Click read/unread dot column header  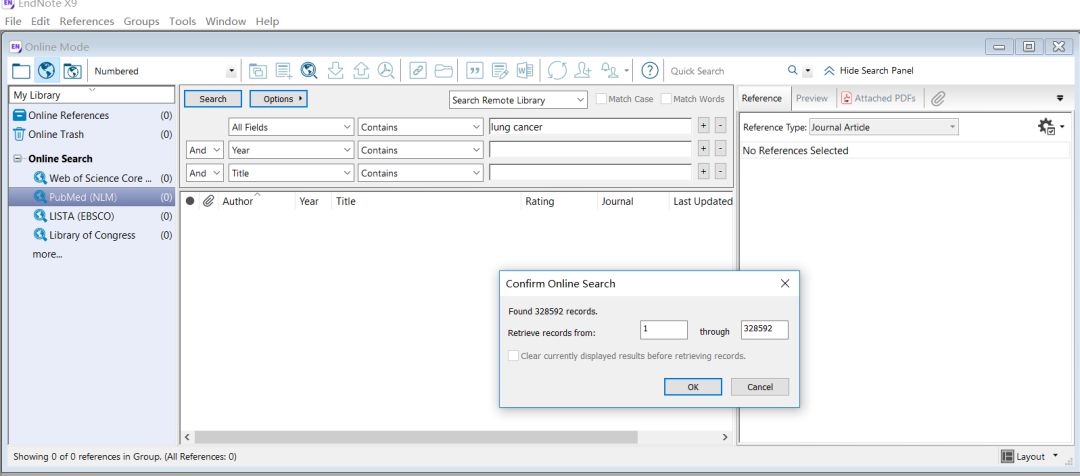tap(190, 201)
